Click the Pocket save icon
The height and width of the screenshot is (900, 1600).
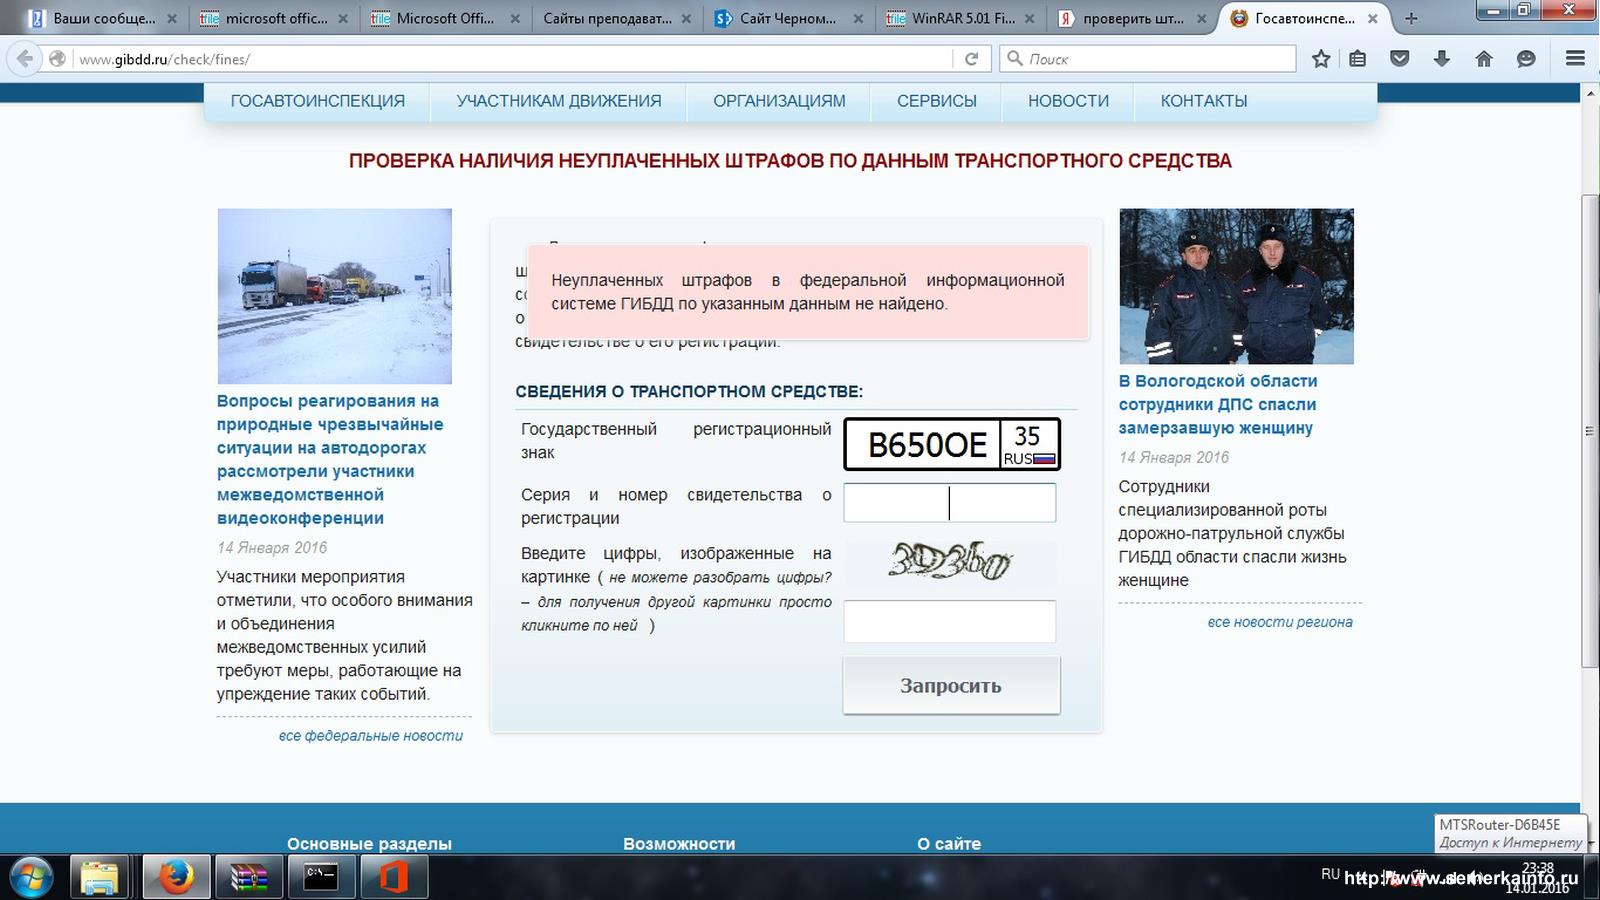pyautogui.click(x=1400, y=59)
